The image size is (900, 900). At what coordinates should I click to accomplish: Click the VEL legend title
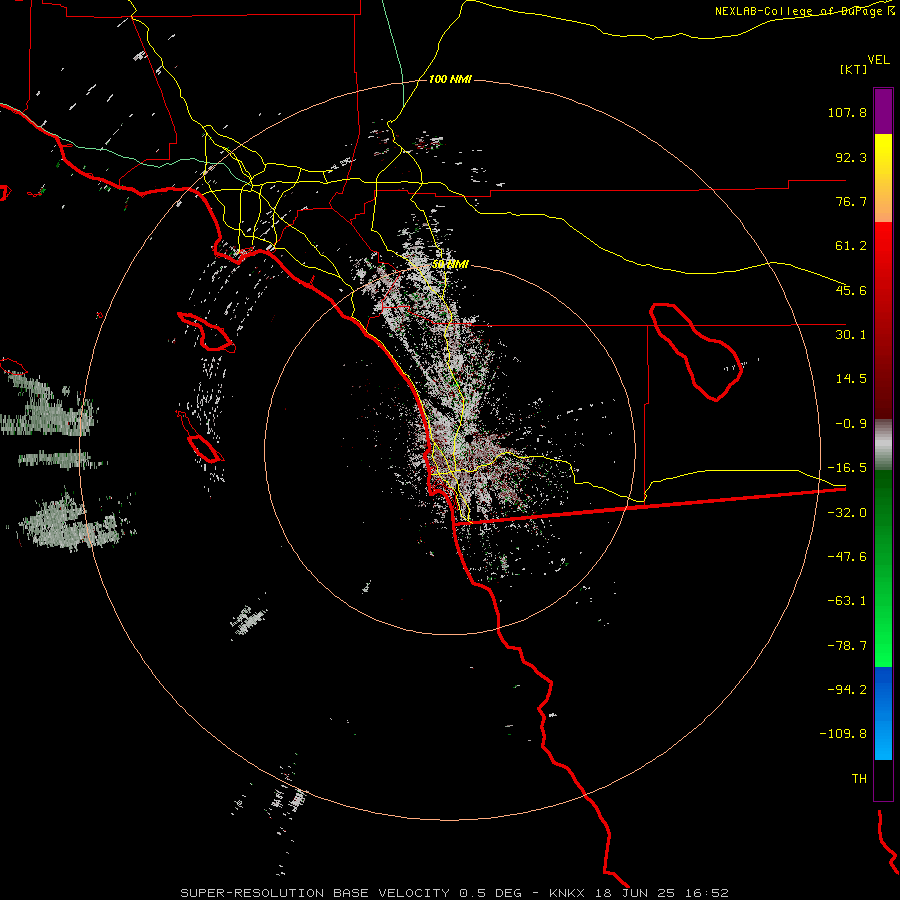click(x=879, y=60)
